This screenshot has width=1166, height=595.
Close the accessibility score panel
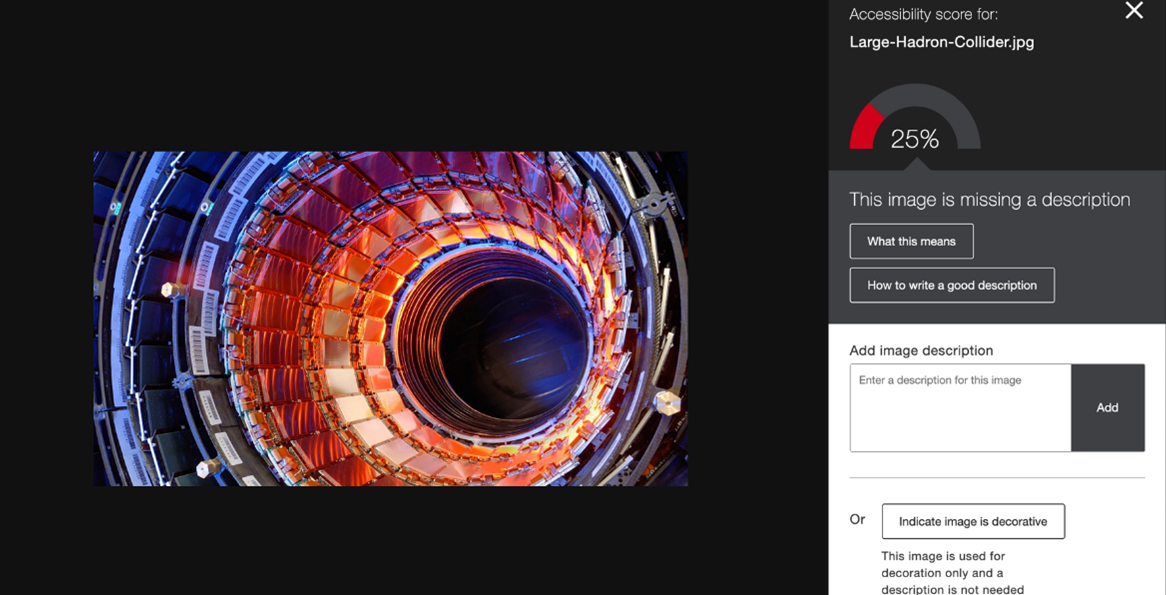pos(1134,10)
